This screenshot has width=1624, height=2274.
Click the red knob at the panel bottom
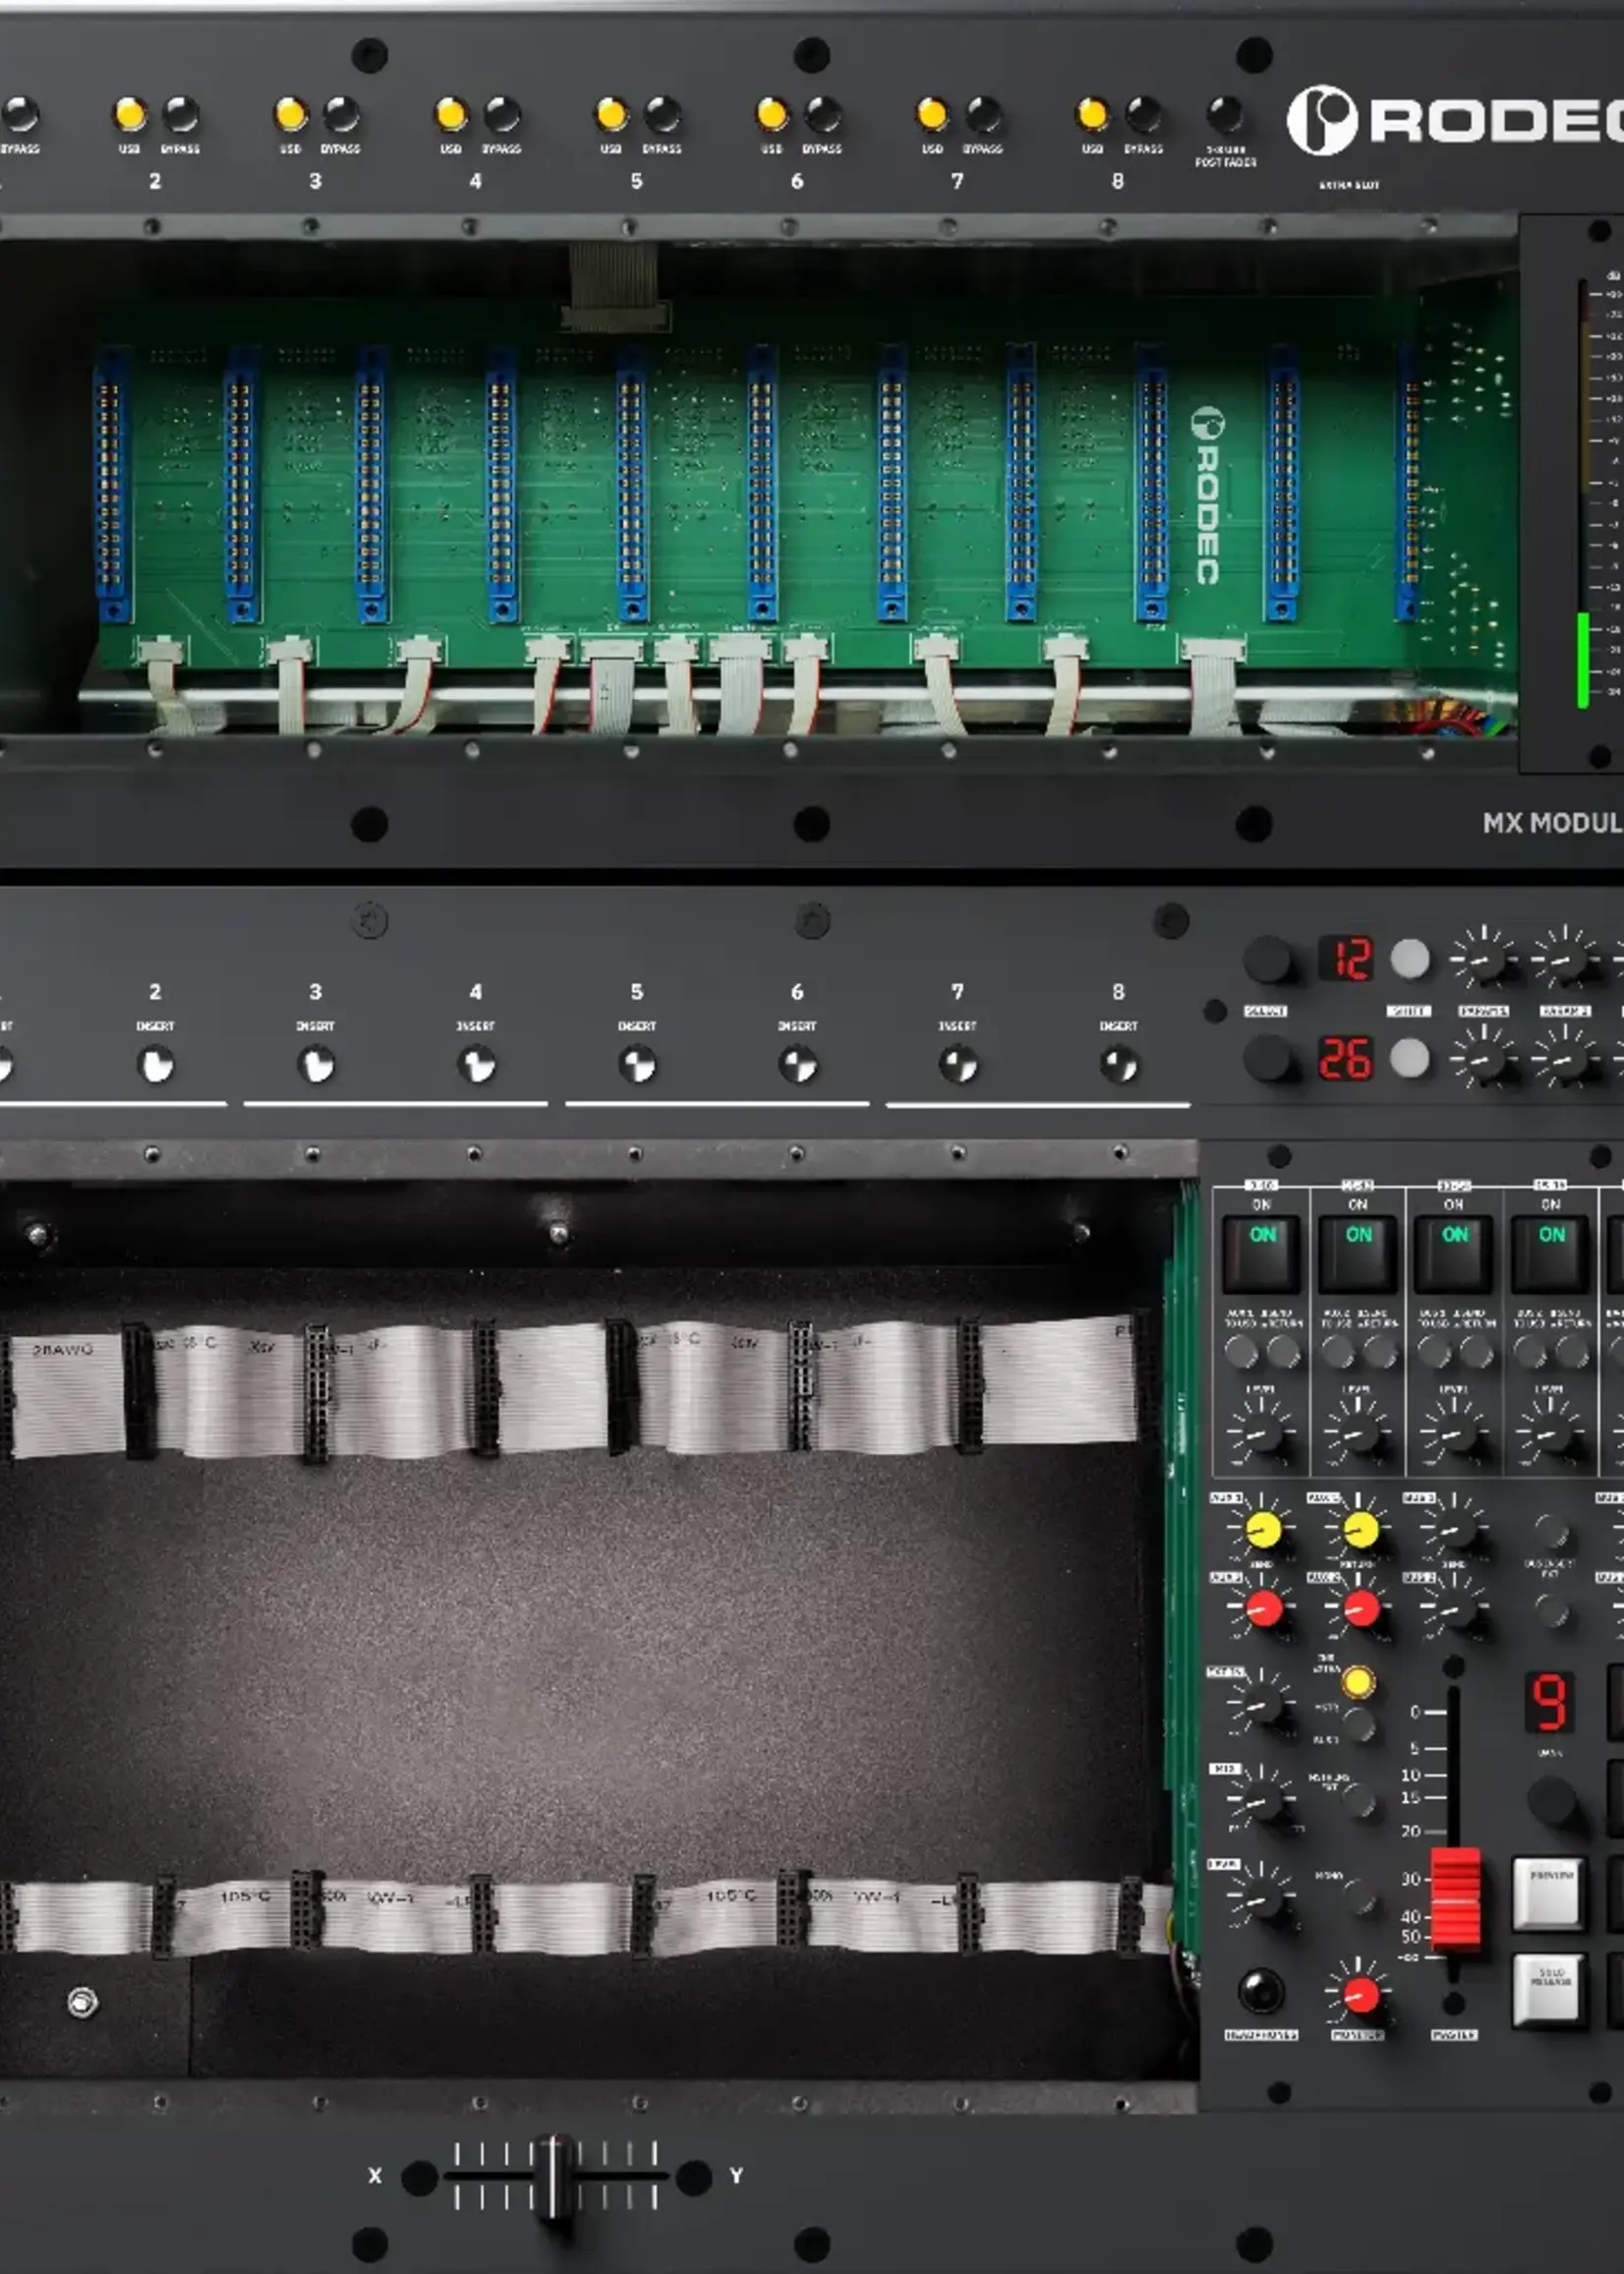[1360, 1996]
